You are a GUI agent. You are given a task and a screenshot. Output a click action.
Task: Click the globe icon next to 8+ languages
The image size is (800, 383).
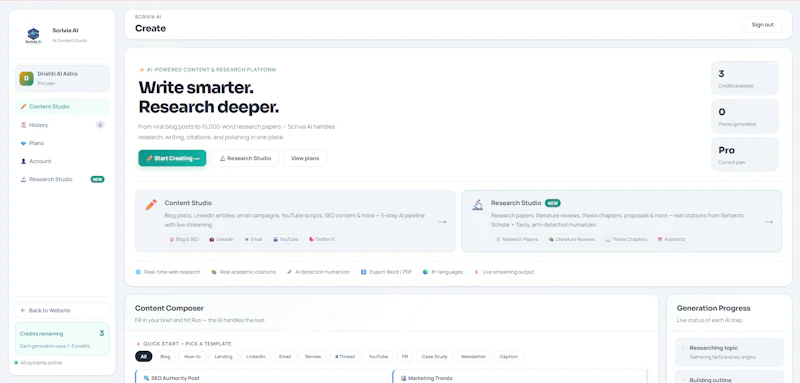click(426, 272)
